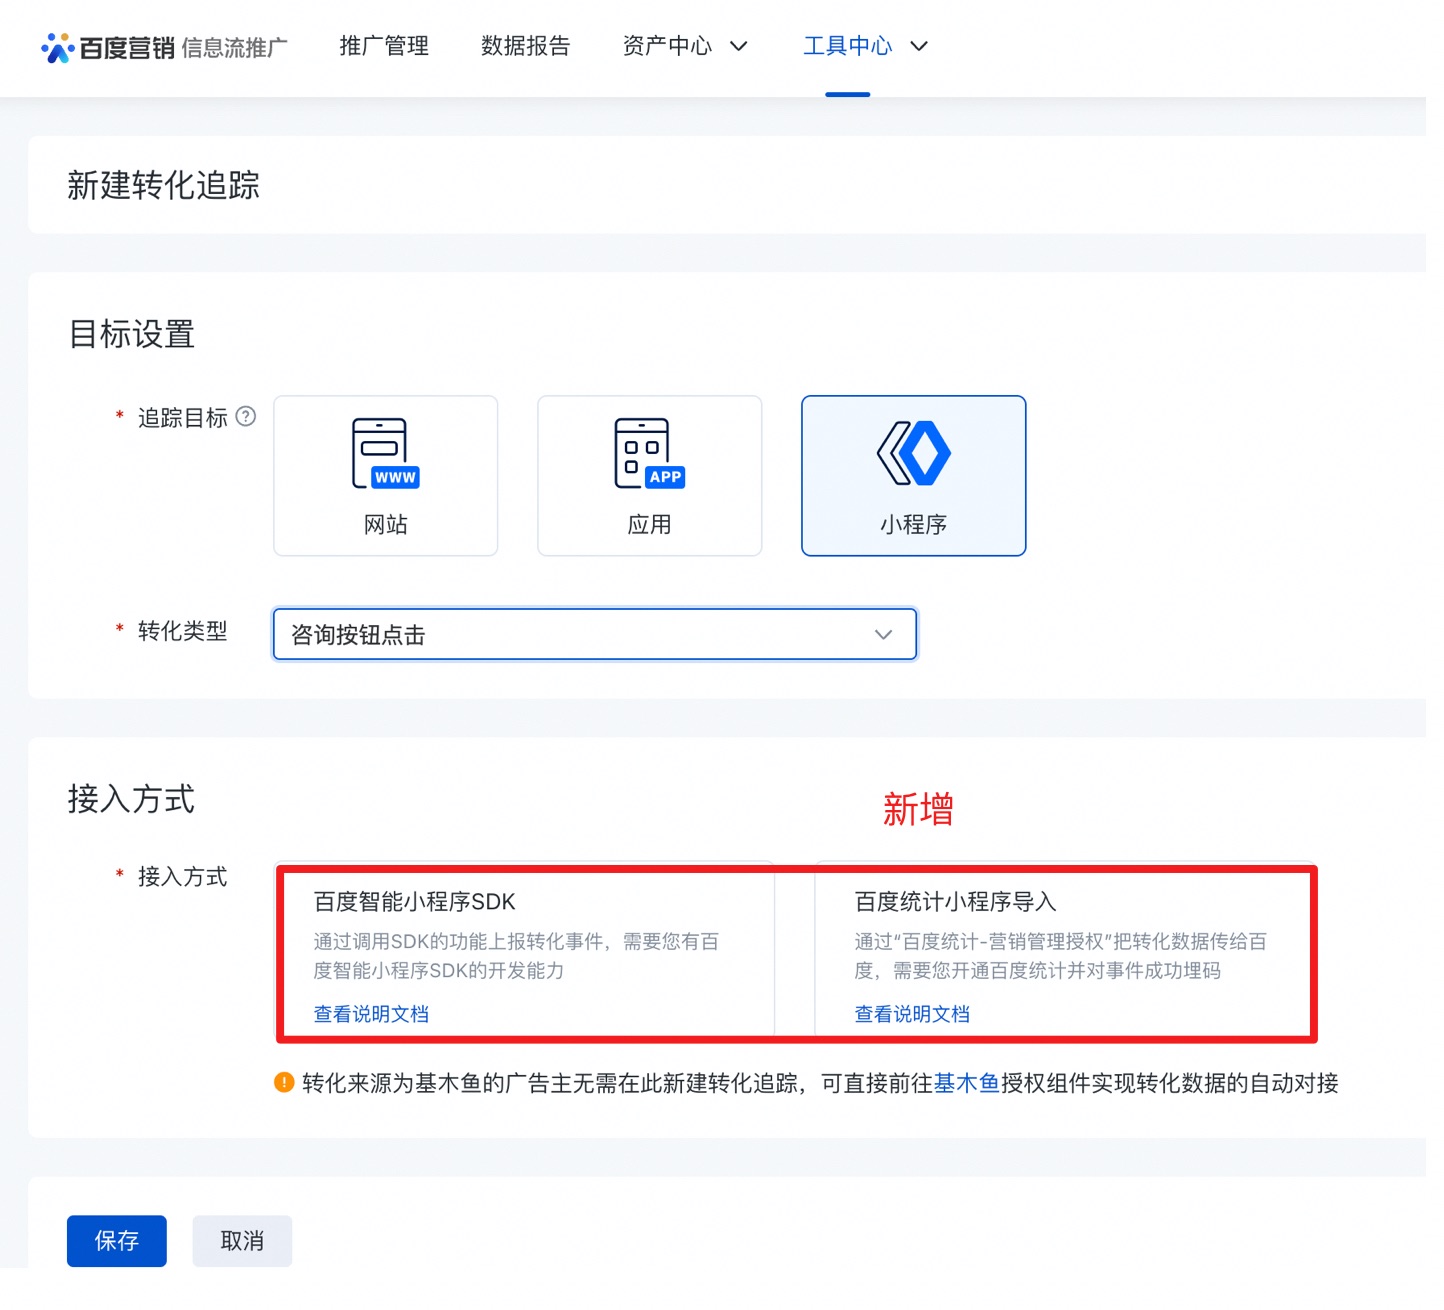Image resolution: width=1444 pixels, height=1310 pixels.
Task: Open 查看说明文档 under 百度智能小程序SDK
Action: [x=371, y=1014]
